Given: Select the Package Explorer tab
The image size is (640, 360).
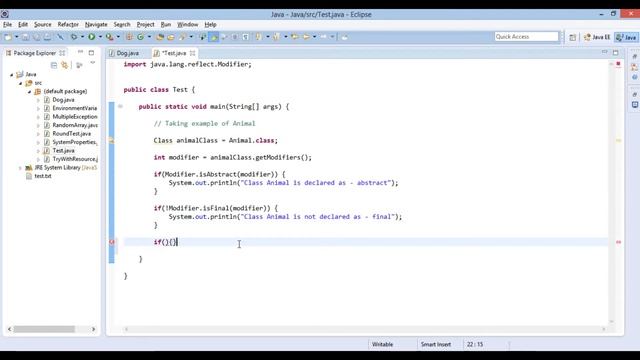Looking at the screenshot, I should (34, 53).
